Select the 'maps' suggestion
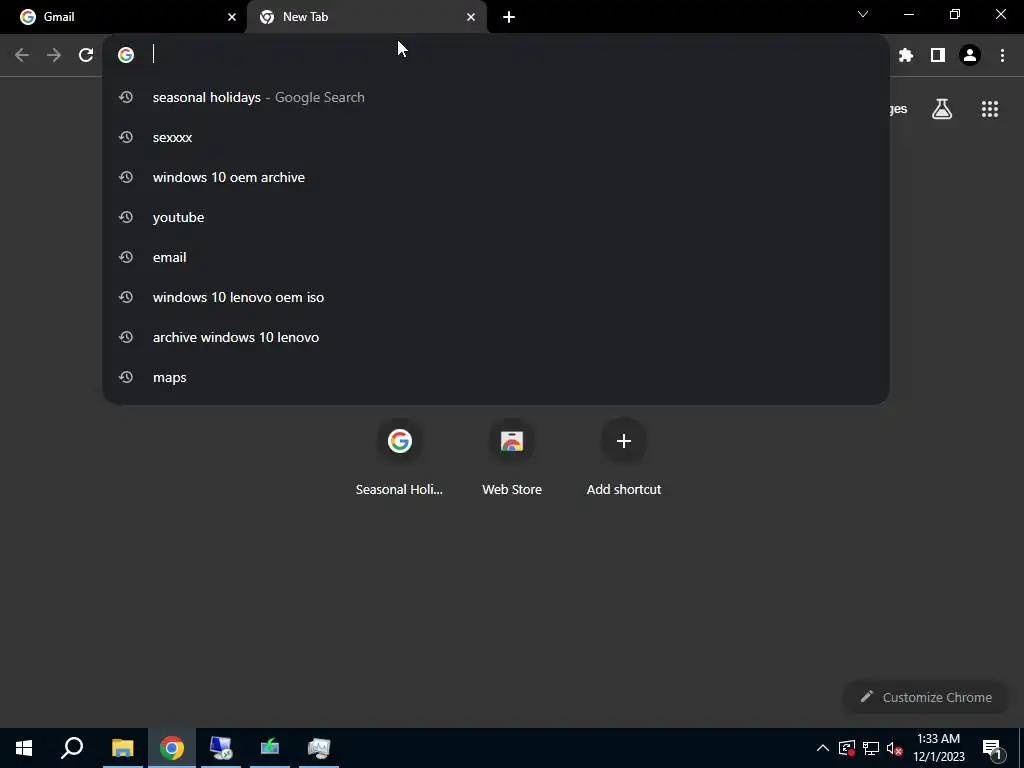 [496, 377]
